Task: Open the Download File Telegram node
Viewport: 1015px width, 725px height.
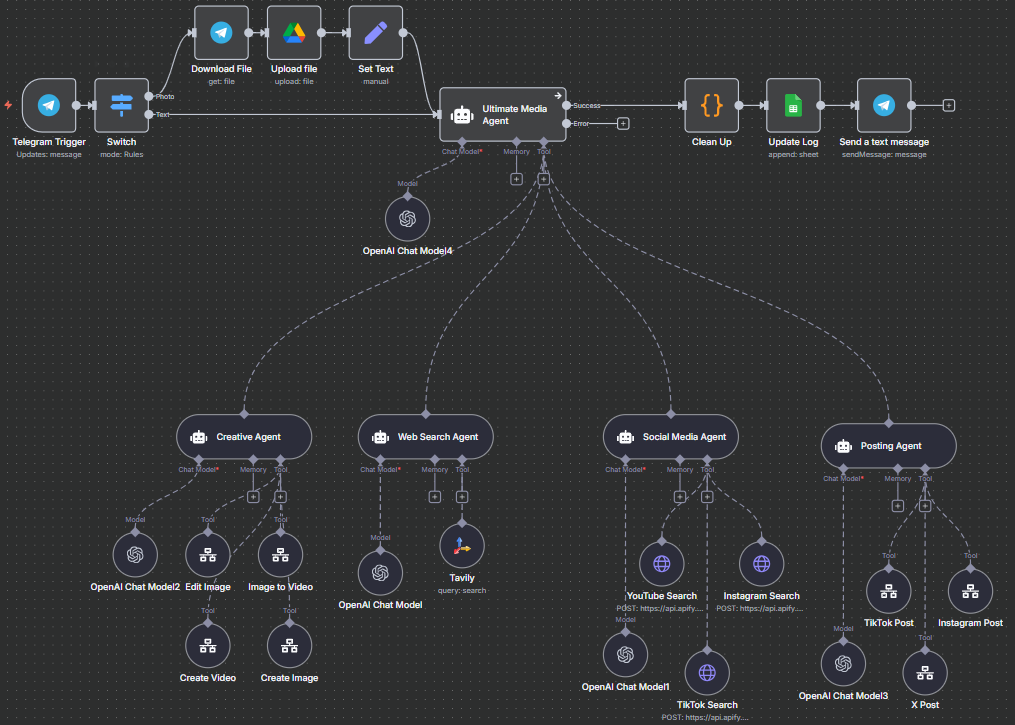Action: (220, 32)
